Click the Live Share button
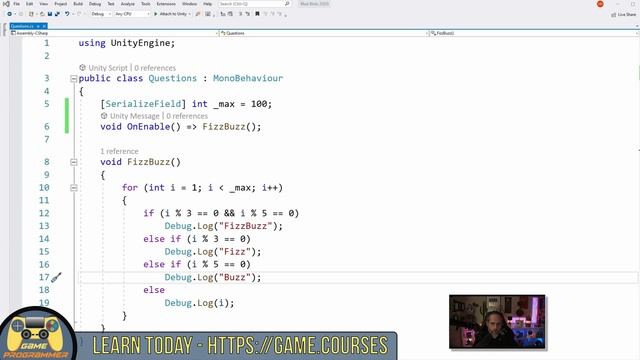Screen dimensions: 640x360 coord(624,14)
